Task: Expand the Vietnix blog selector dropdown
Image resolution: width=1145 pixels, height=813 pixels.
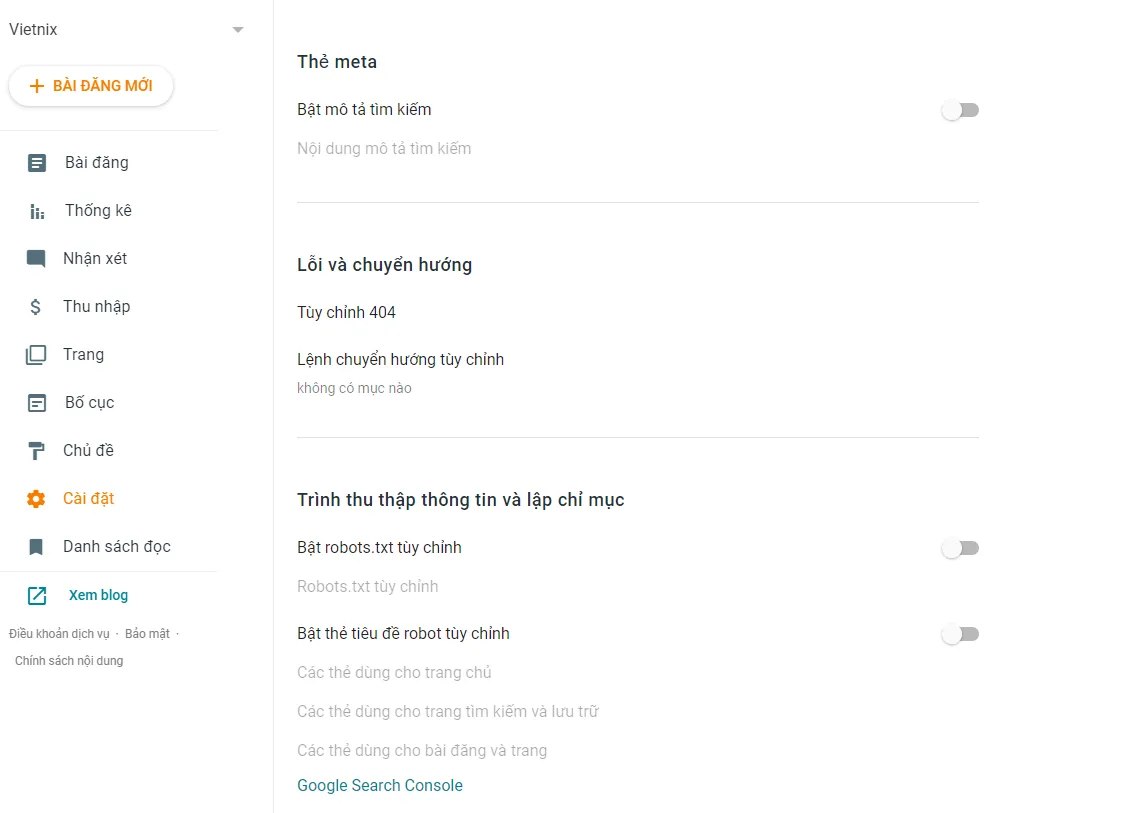Action: (238, 30)
